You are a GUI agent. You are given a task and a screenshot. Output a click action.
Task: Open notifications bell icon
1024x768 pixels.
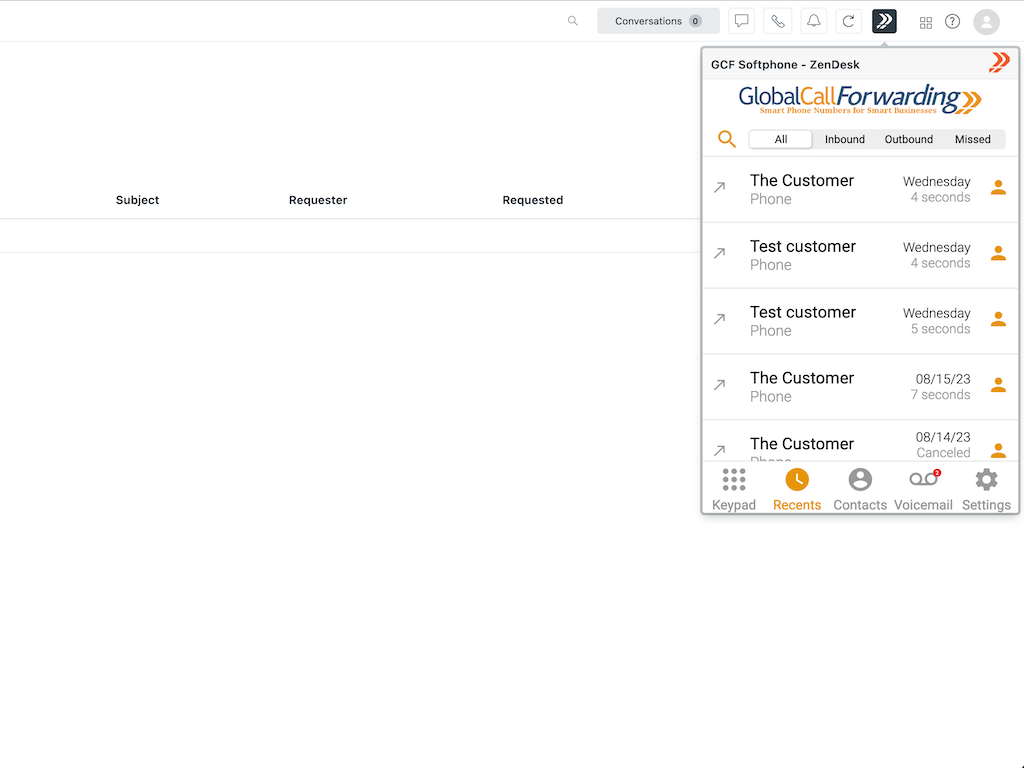click(814, 21)
